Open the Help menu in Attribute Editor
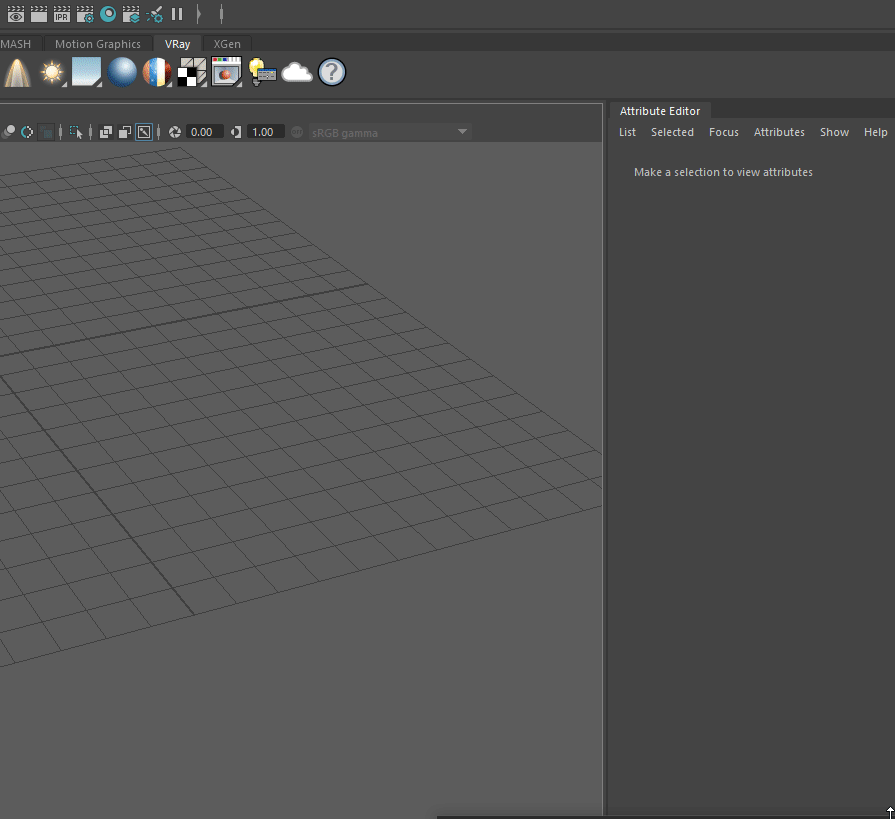 [876, 132]
